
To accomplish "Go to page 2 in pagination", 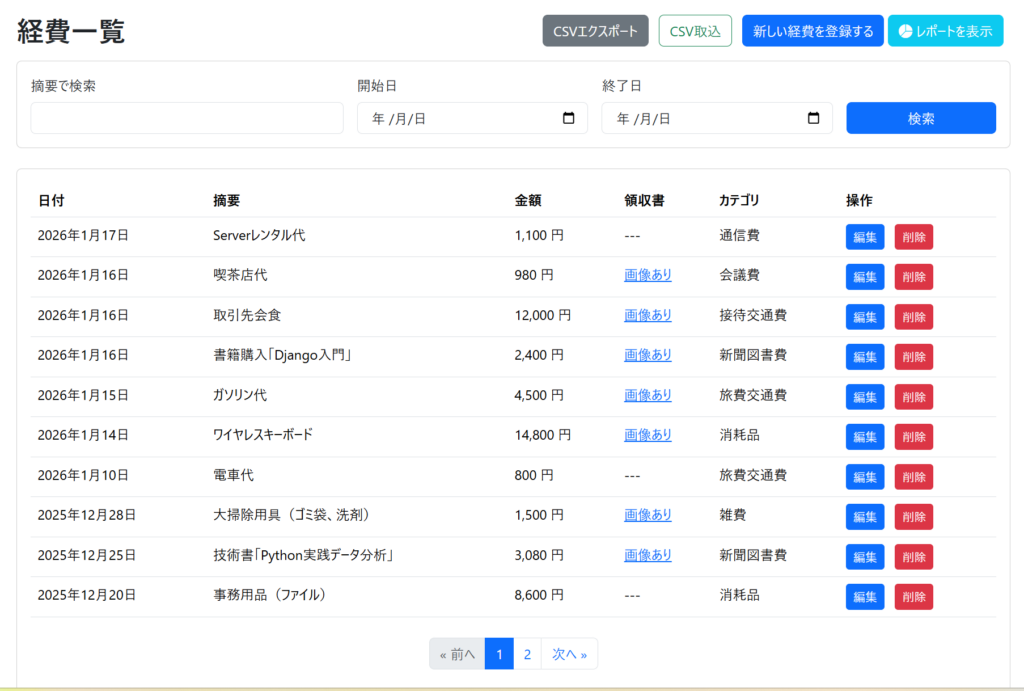I will point(527,654).
